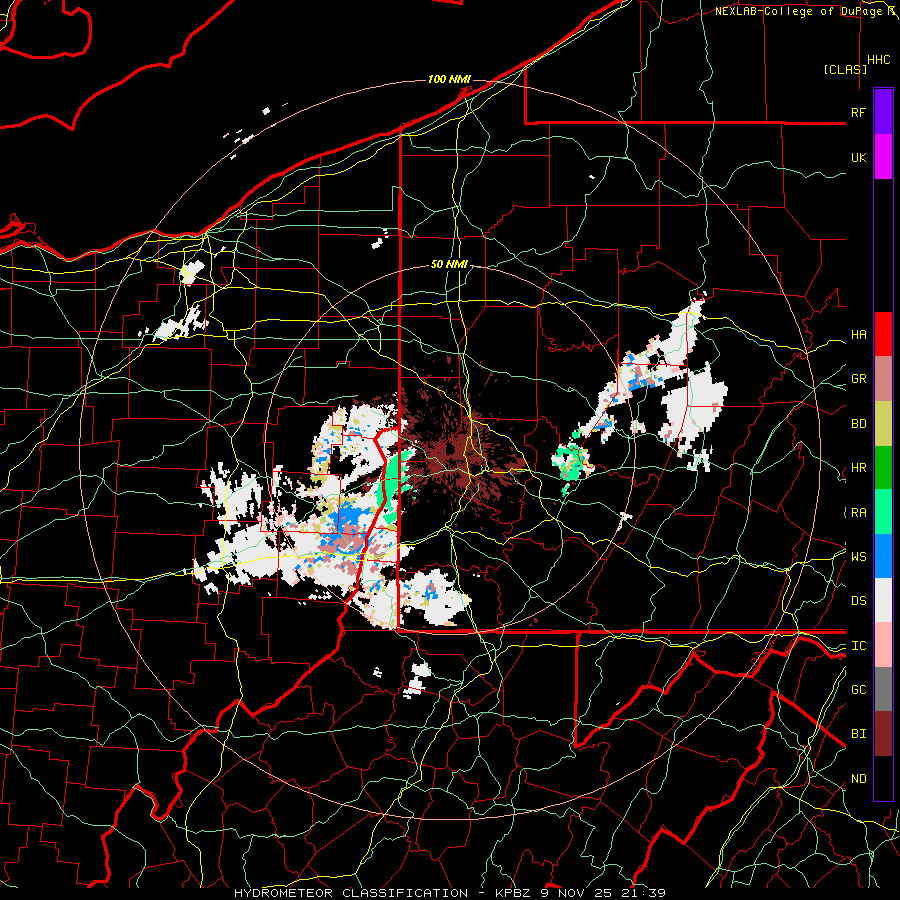900x900 pixels.
Task: Pick the bright green RA color swatch
Action: 883,512
